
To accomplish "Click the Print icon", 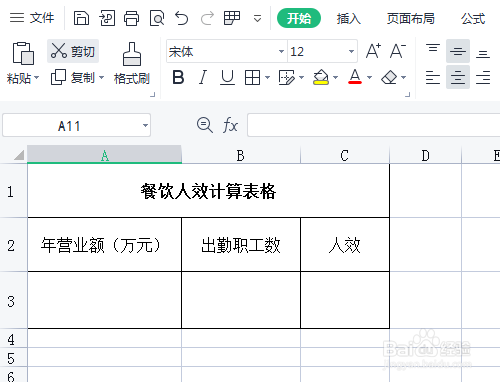I will [132, 18].
